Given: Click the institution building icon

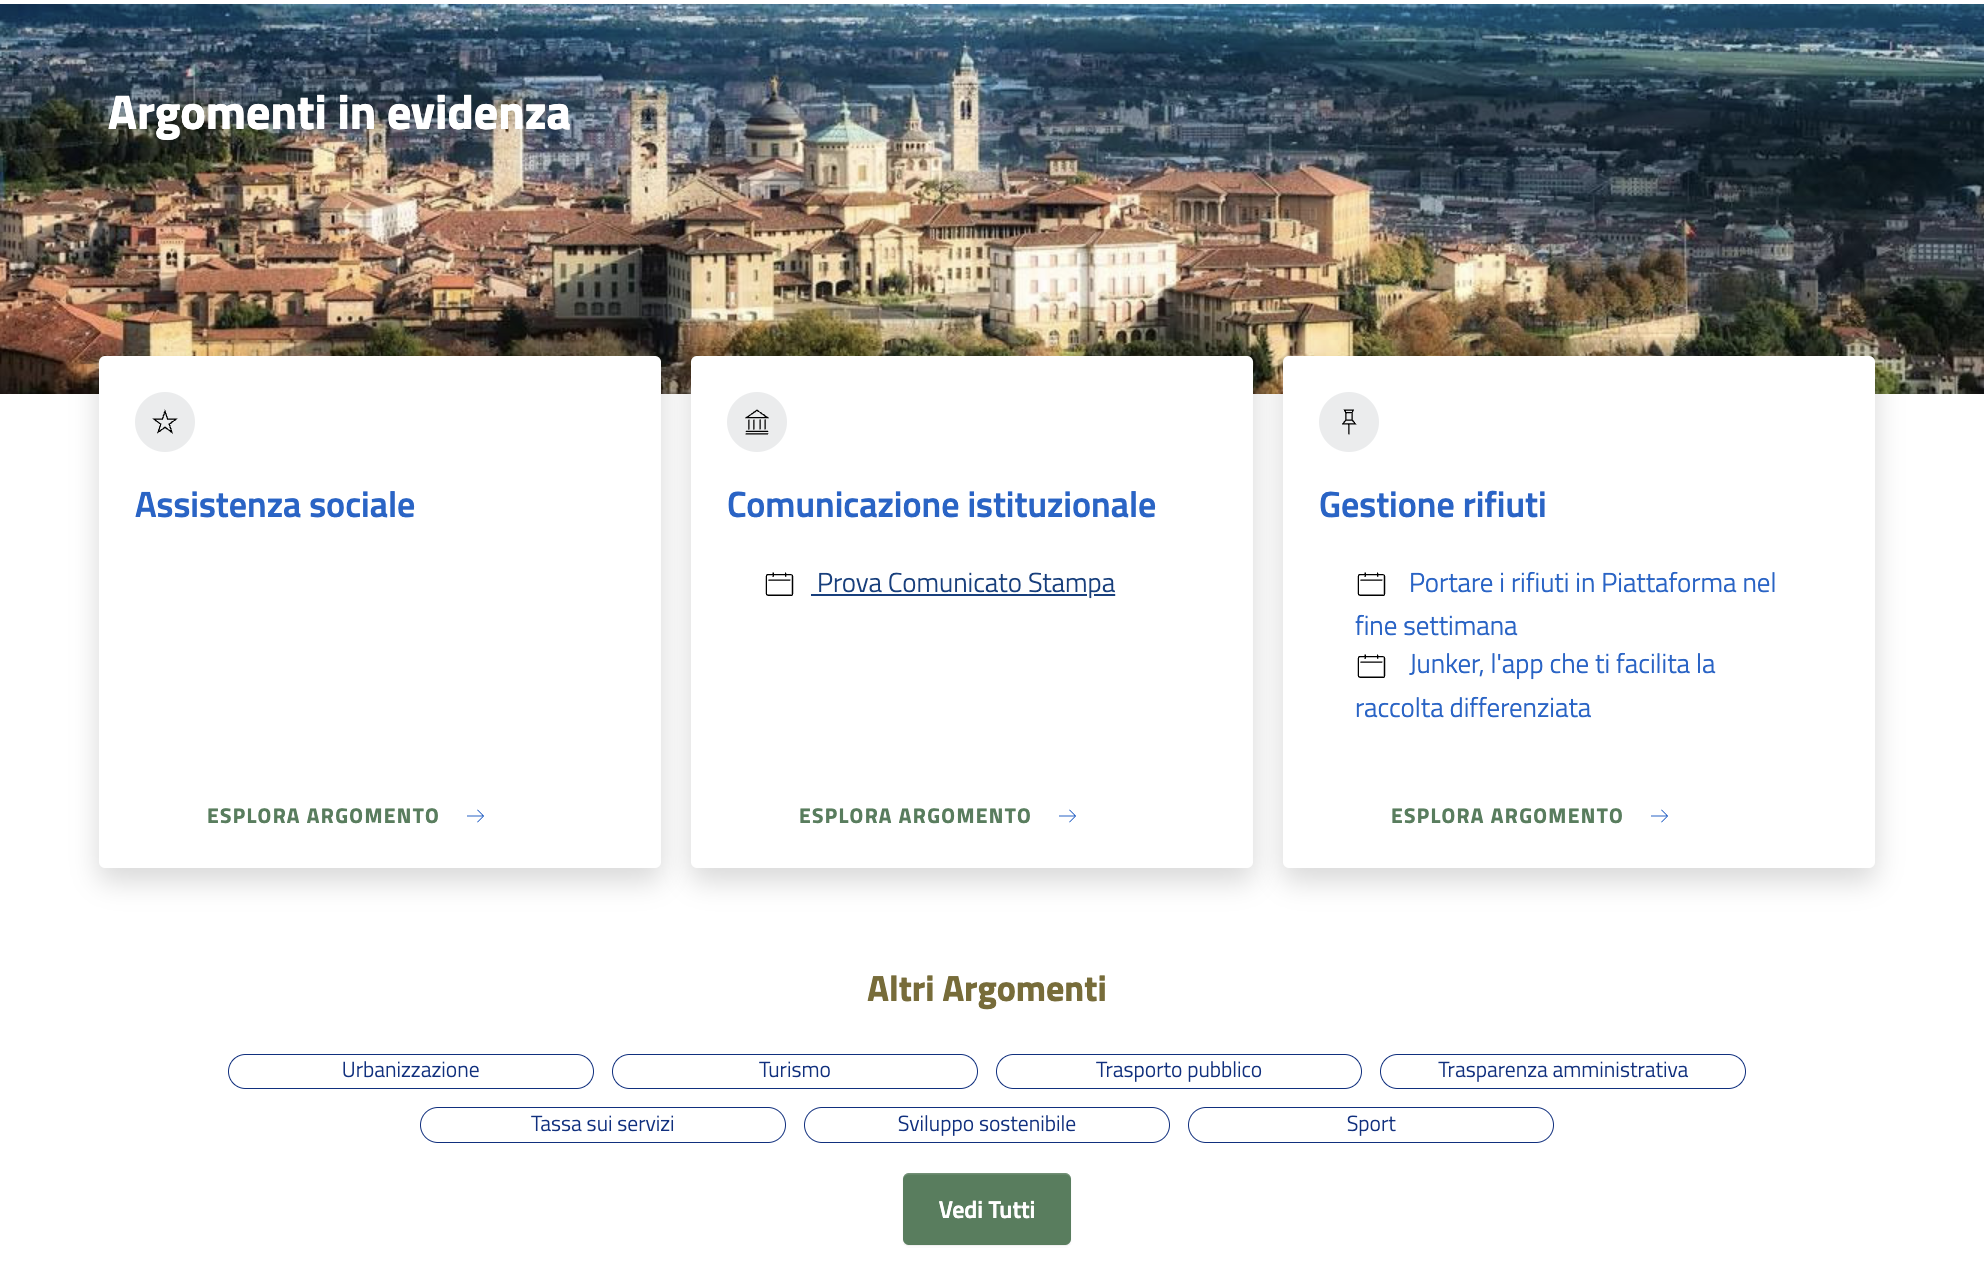Looking at the screenshot, I should [x=757, y=422].
